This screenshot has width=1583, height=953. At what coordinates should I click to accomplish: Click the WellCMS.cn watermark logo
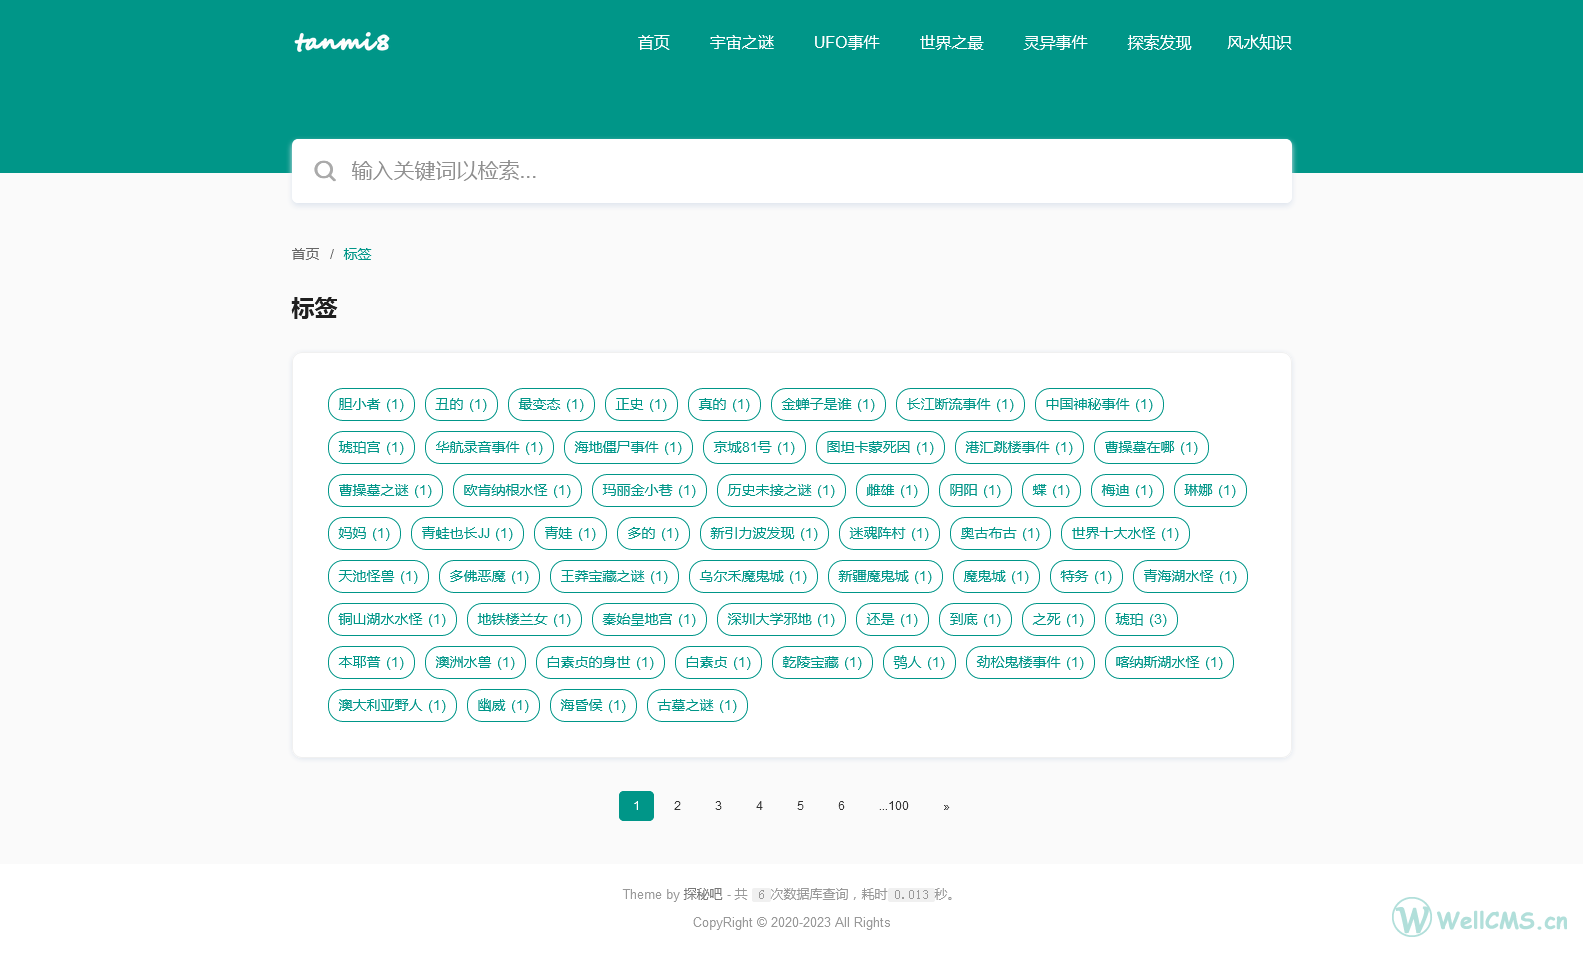pos(1479,917)
